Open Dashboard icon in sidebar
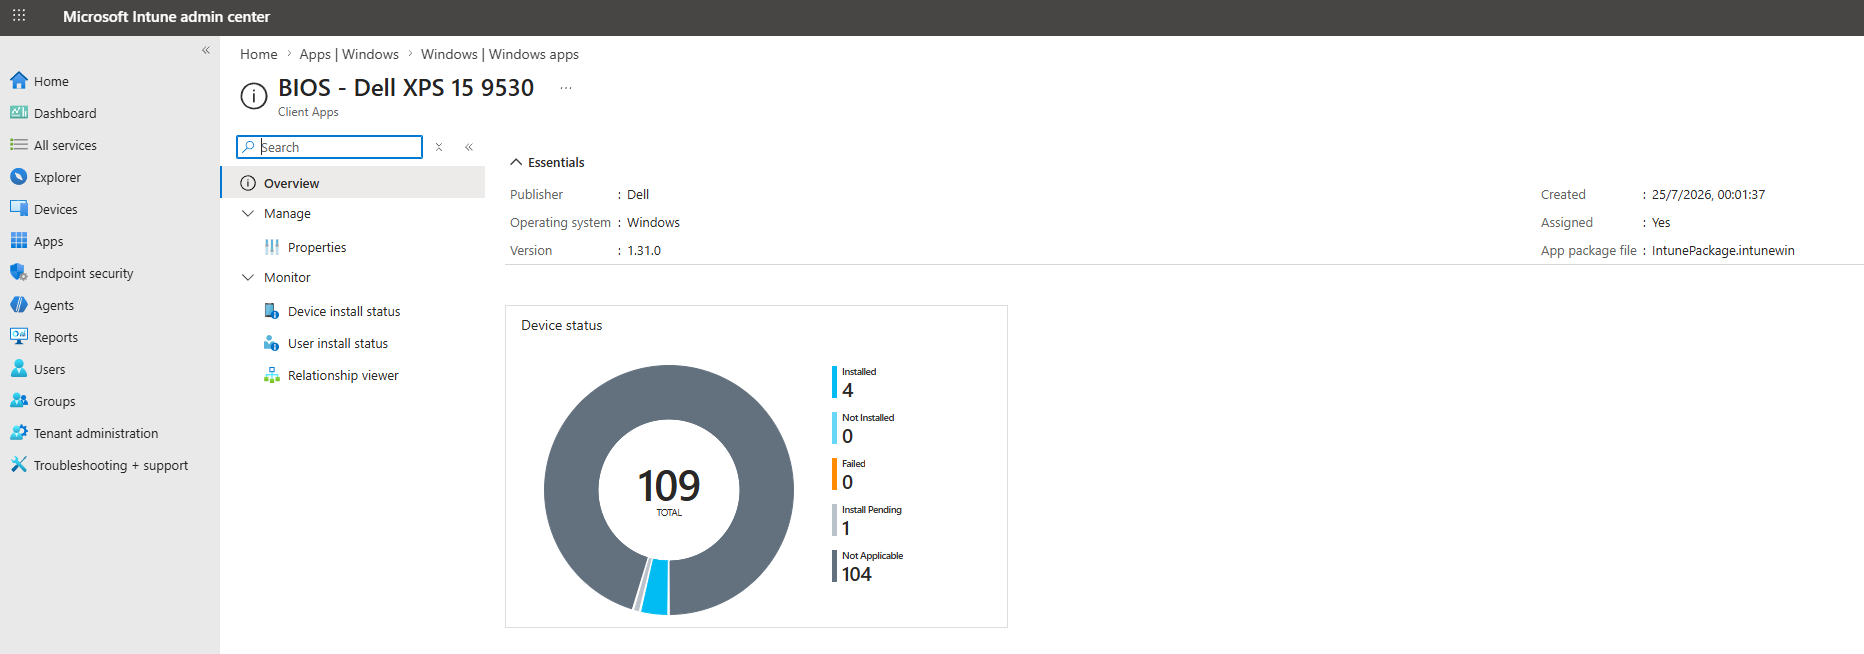The image size is (1864, 654). pos(19,113)
